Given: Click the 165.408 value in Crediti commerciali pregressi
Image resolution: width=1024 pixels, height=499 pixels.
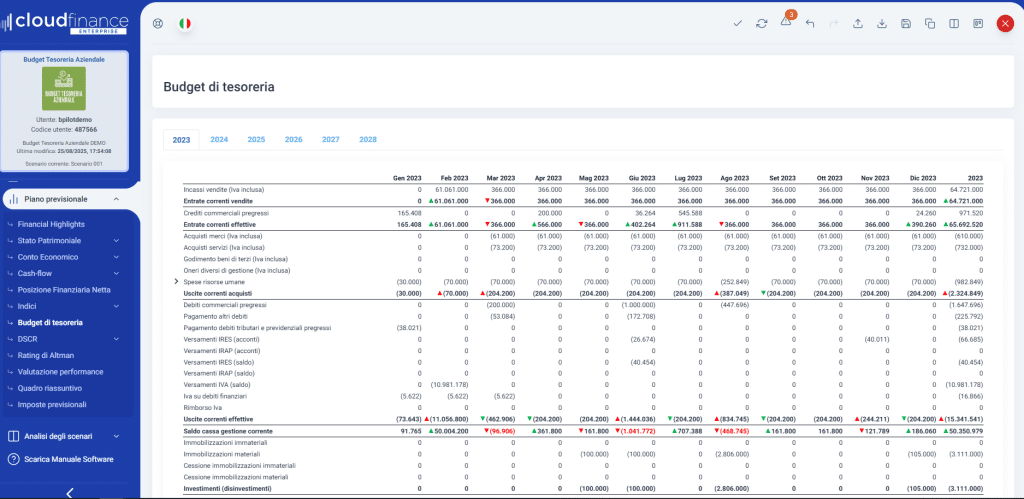Looking at the screenshot, I should [409, 213].
